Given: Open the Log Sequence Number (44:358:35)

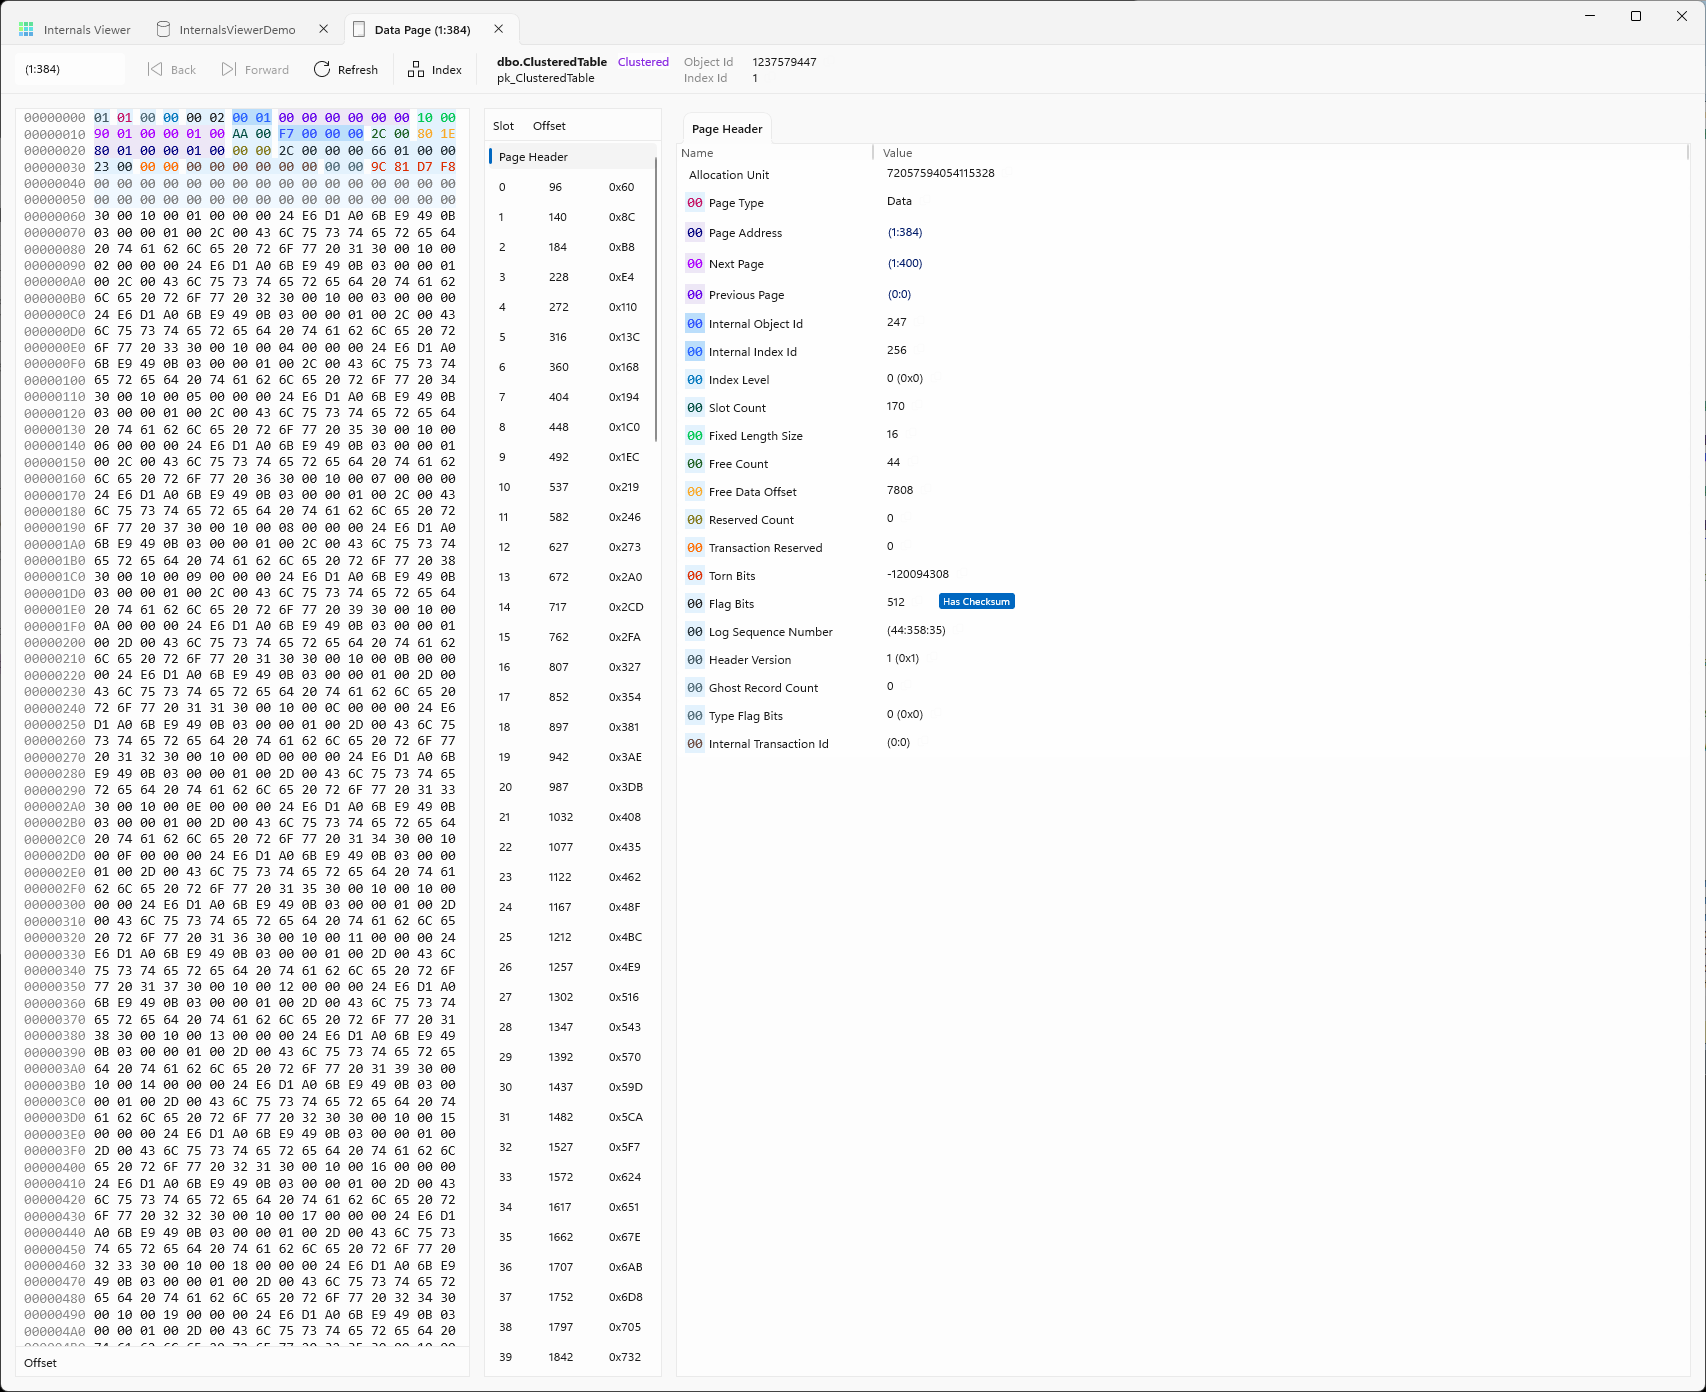Looking at the screenshot, I should (x=916, y=631).
